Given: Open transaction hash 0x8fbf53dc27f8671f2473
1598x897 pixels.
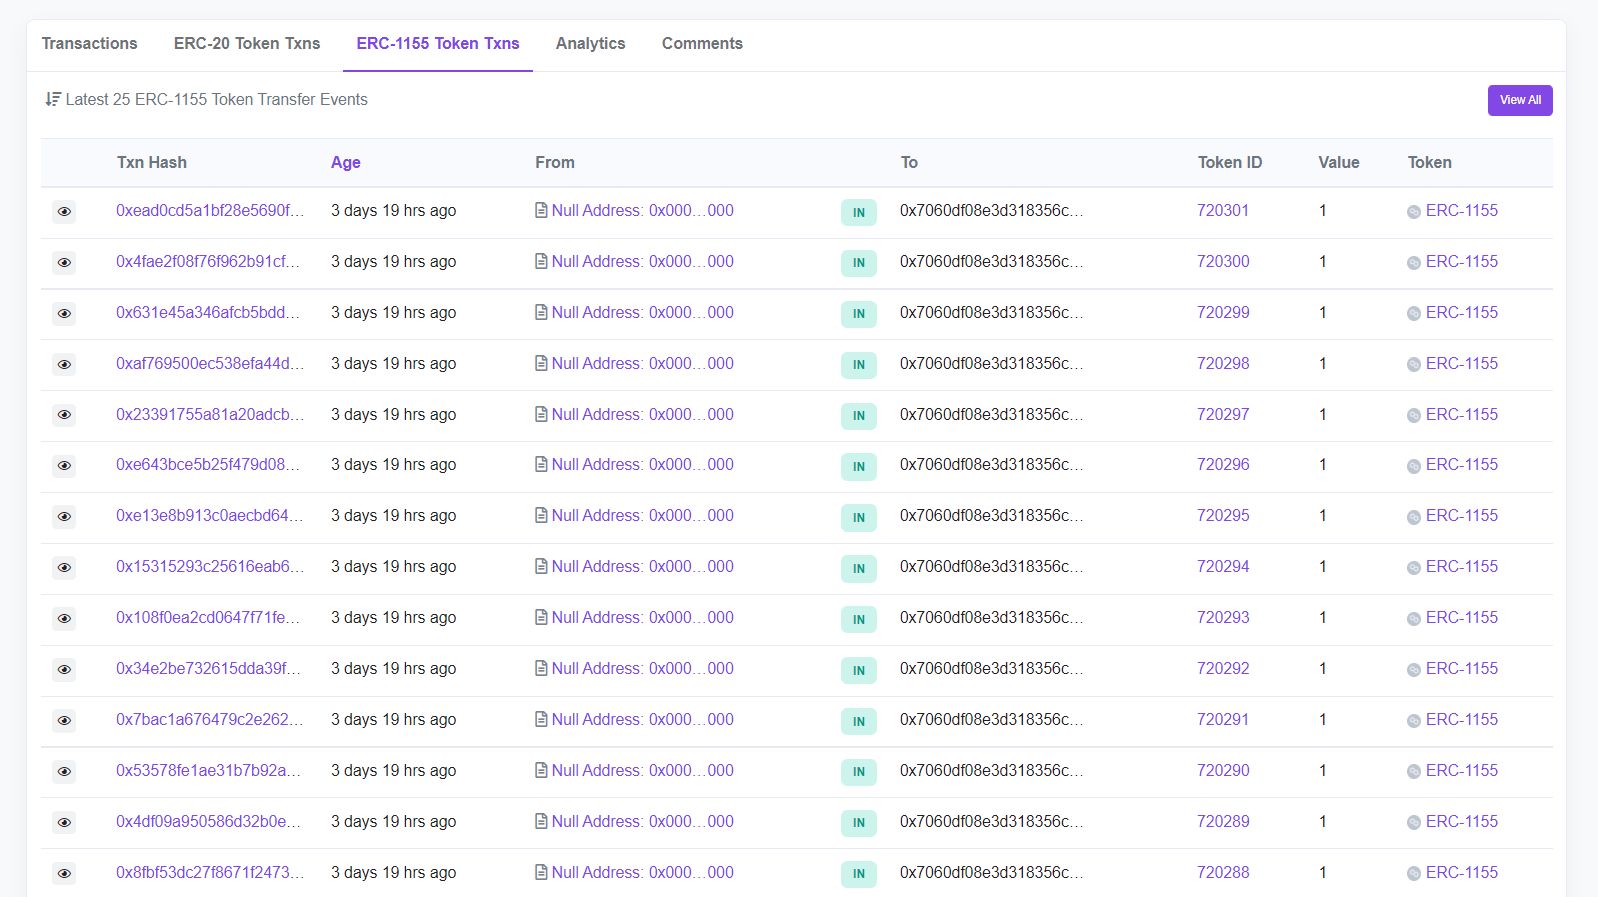Looking at the screenshot, I should tap(210, 872).
